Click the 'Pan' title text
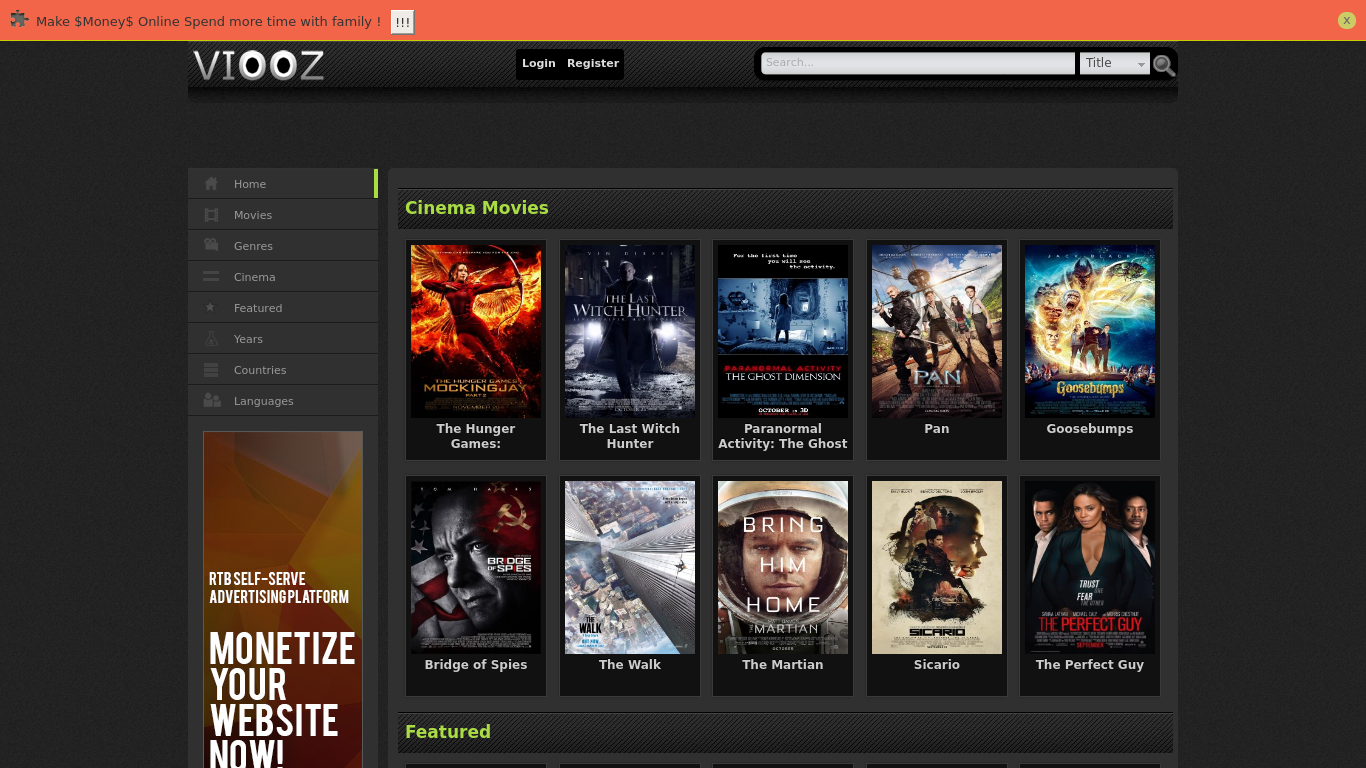1366x768 pixels. (x=937, y=428)
